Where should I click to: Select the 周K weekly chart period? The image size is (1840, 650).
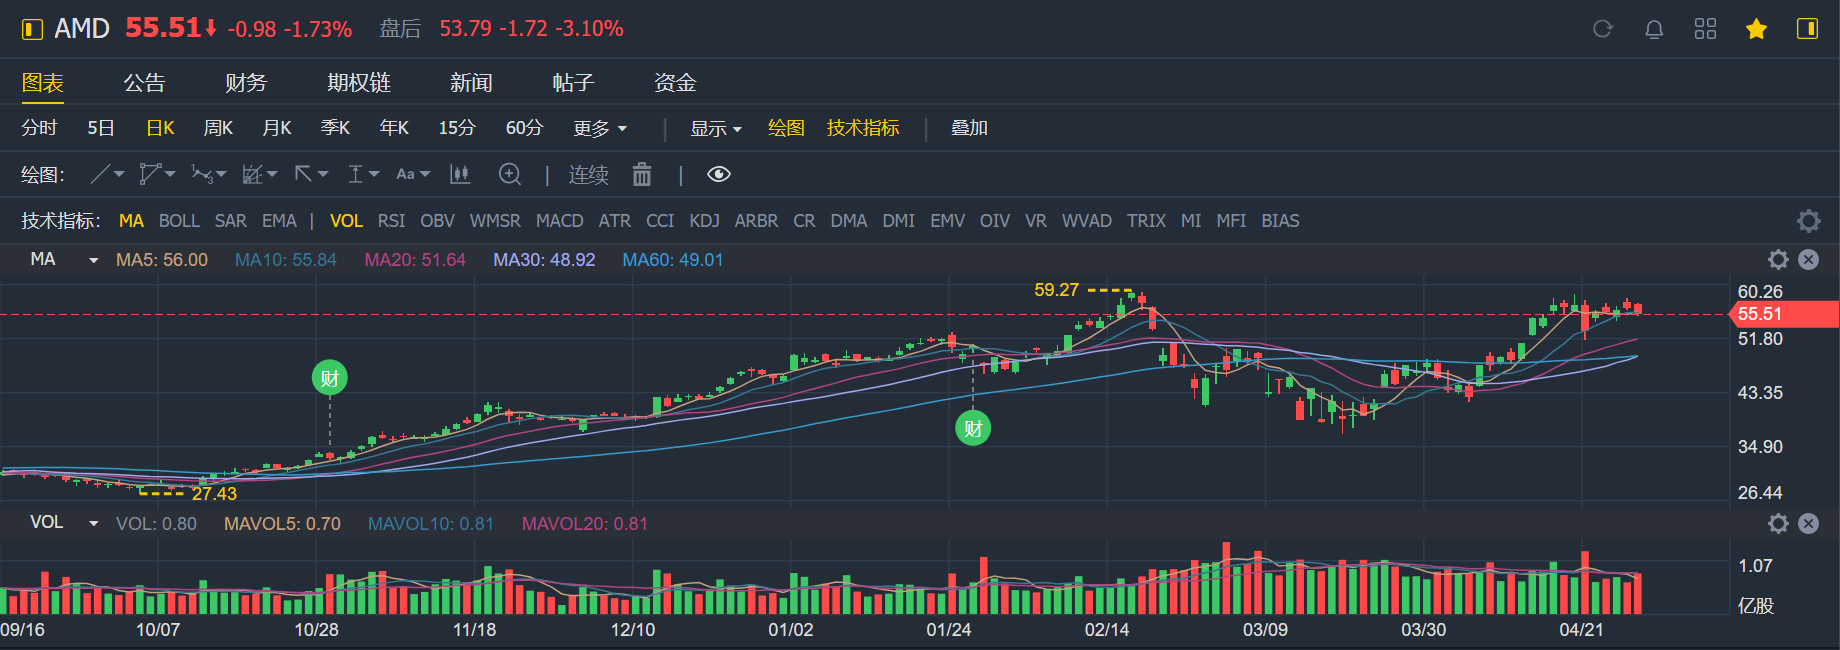[218, 129]
